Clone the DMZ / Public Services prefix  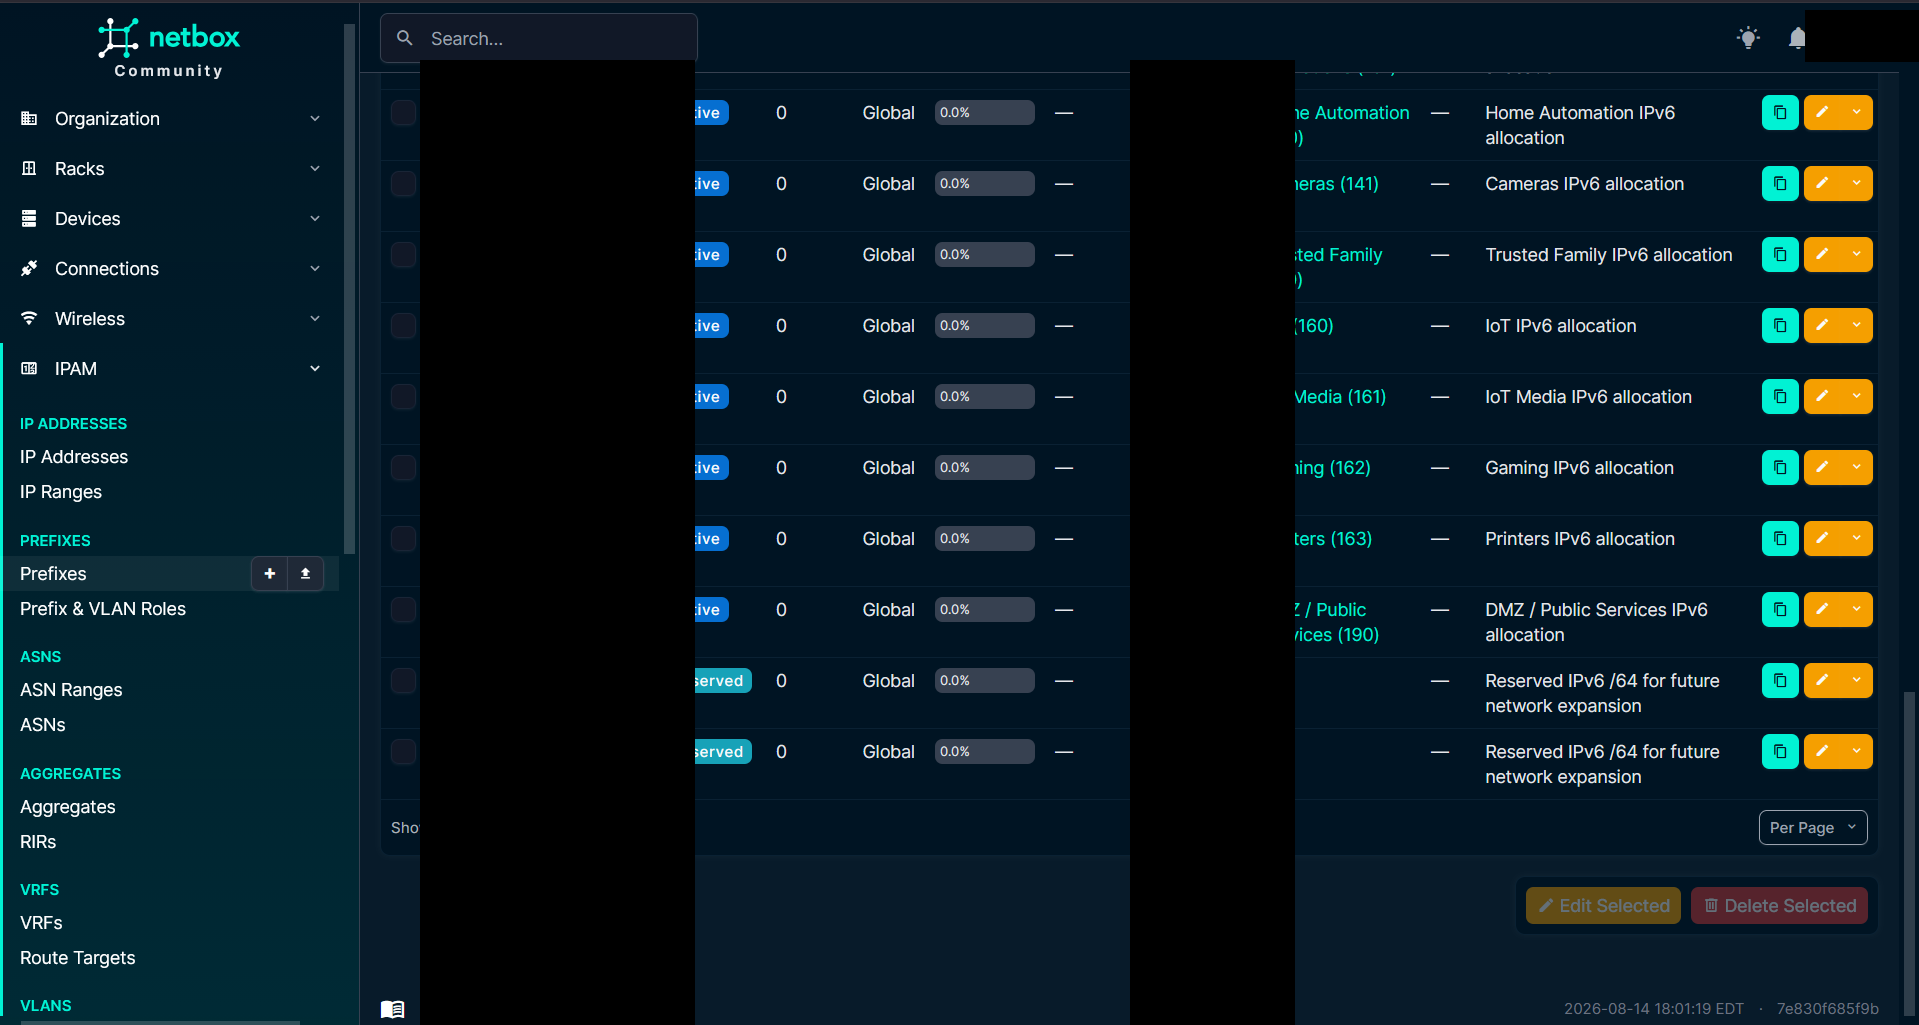[x=1780, y=610]
